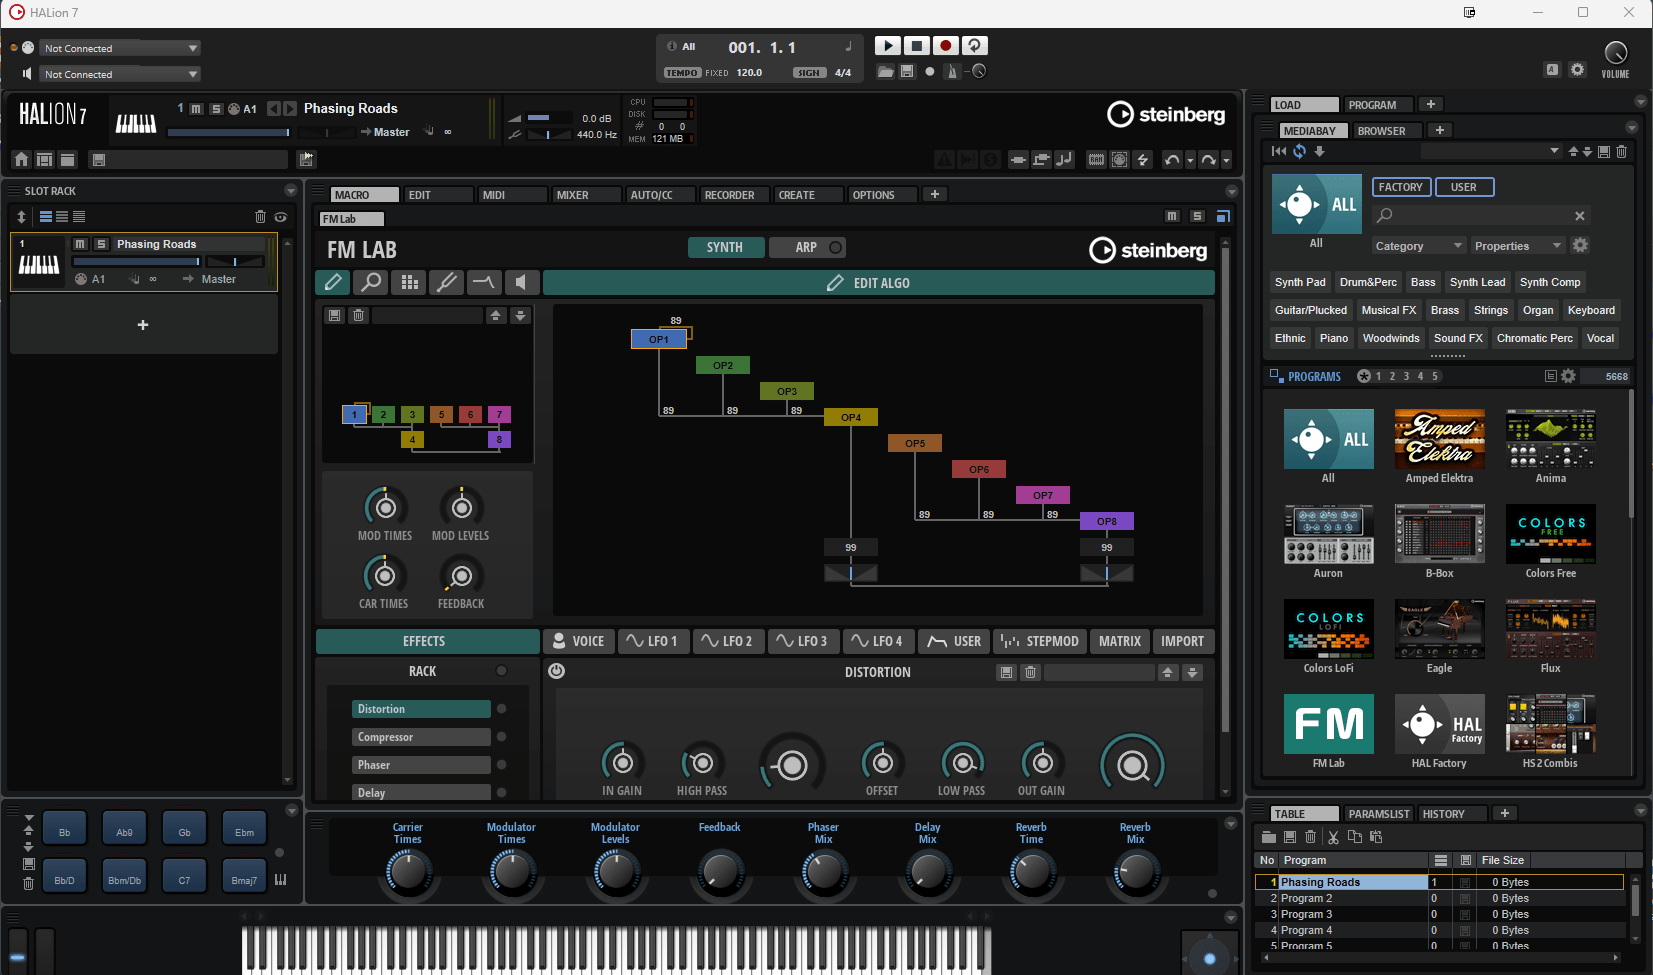
Task: Click the speaker icon in FM Lab toolbar
Action: [x=521, y=283]
